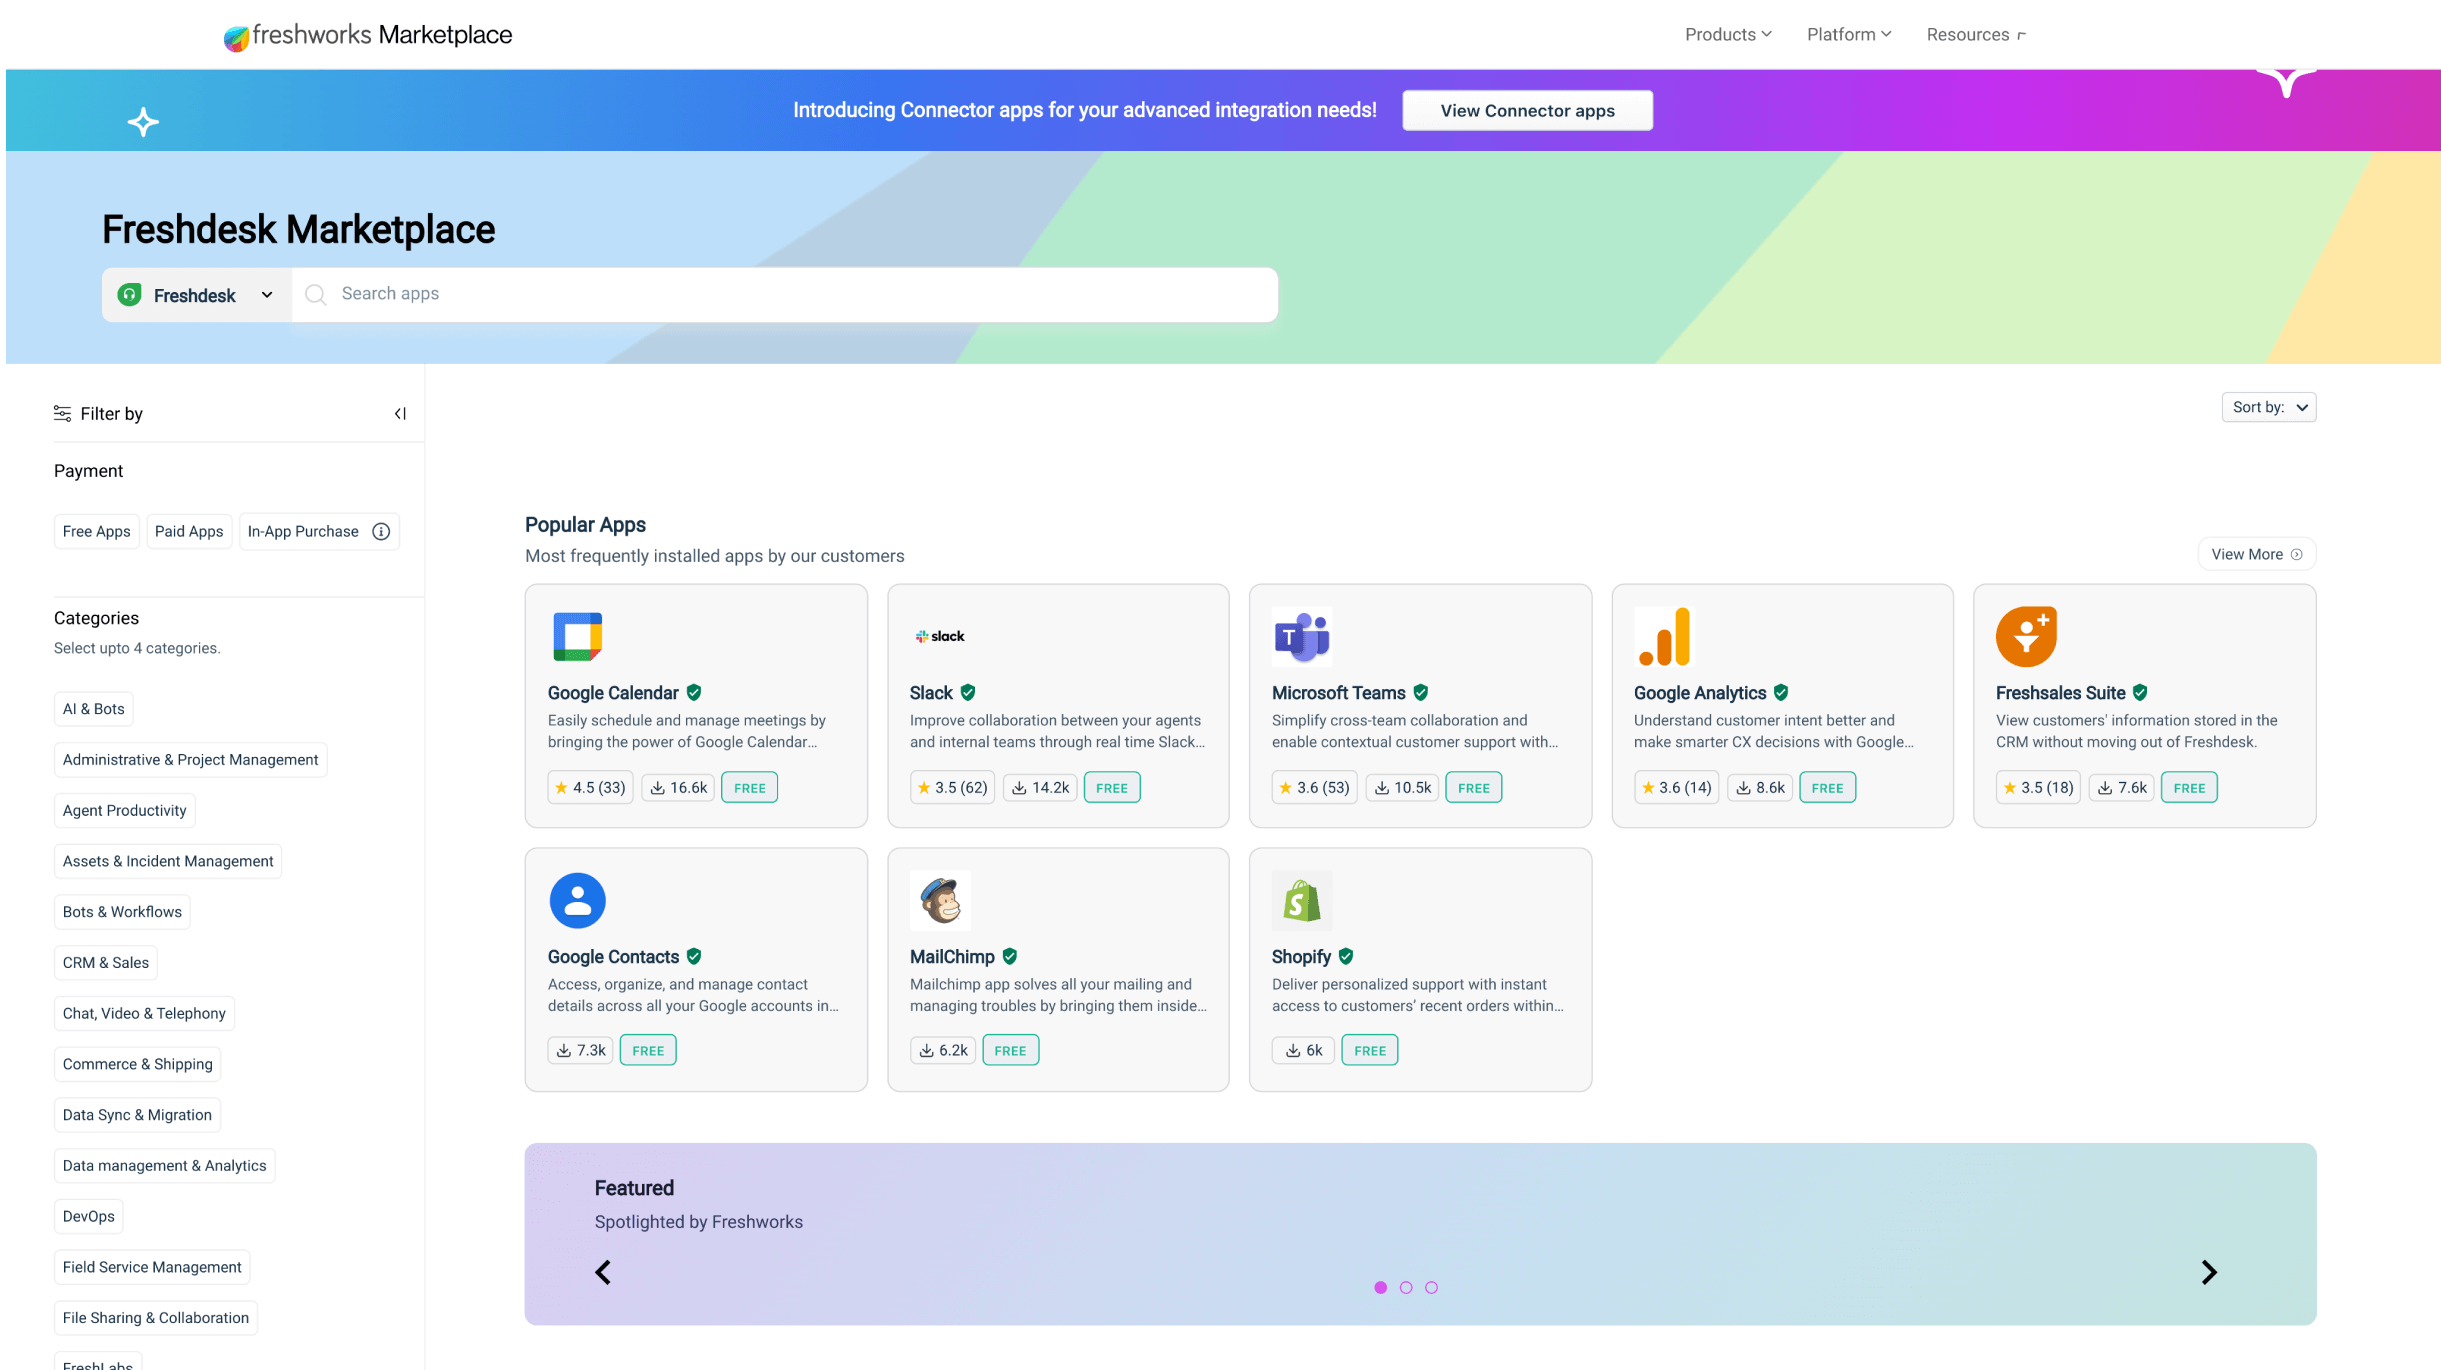Image resolution: width=2441 pixels, height=1370 pixels.
Task: Click the Freshworks Marketplace logo
Action: click(367, 34)
